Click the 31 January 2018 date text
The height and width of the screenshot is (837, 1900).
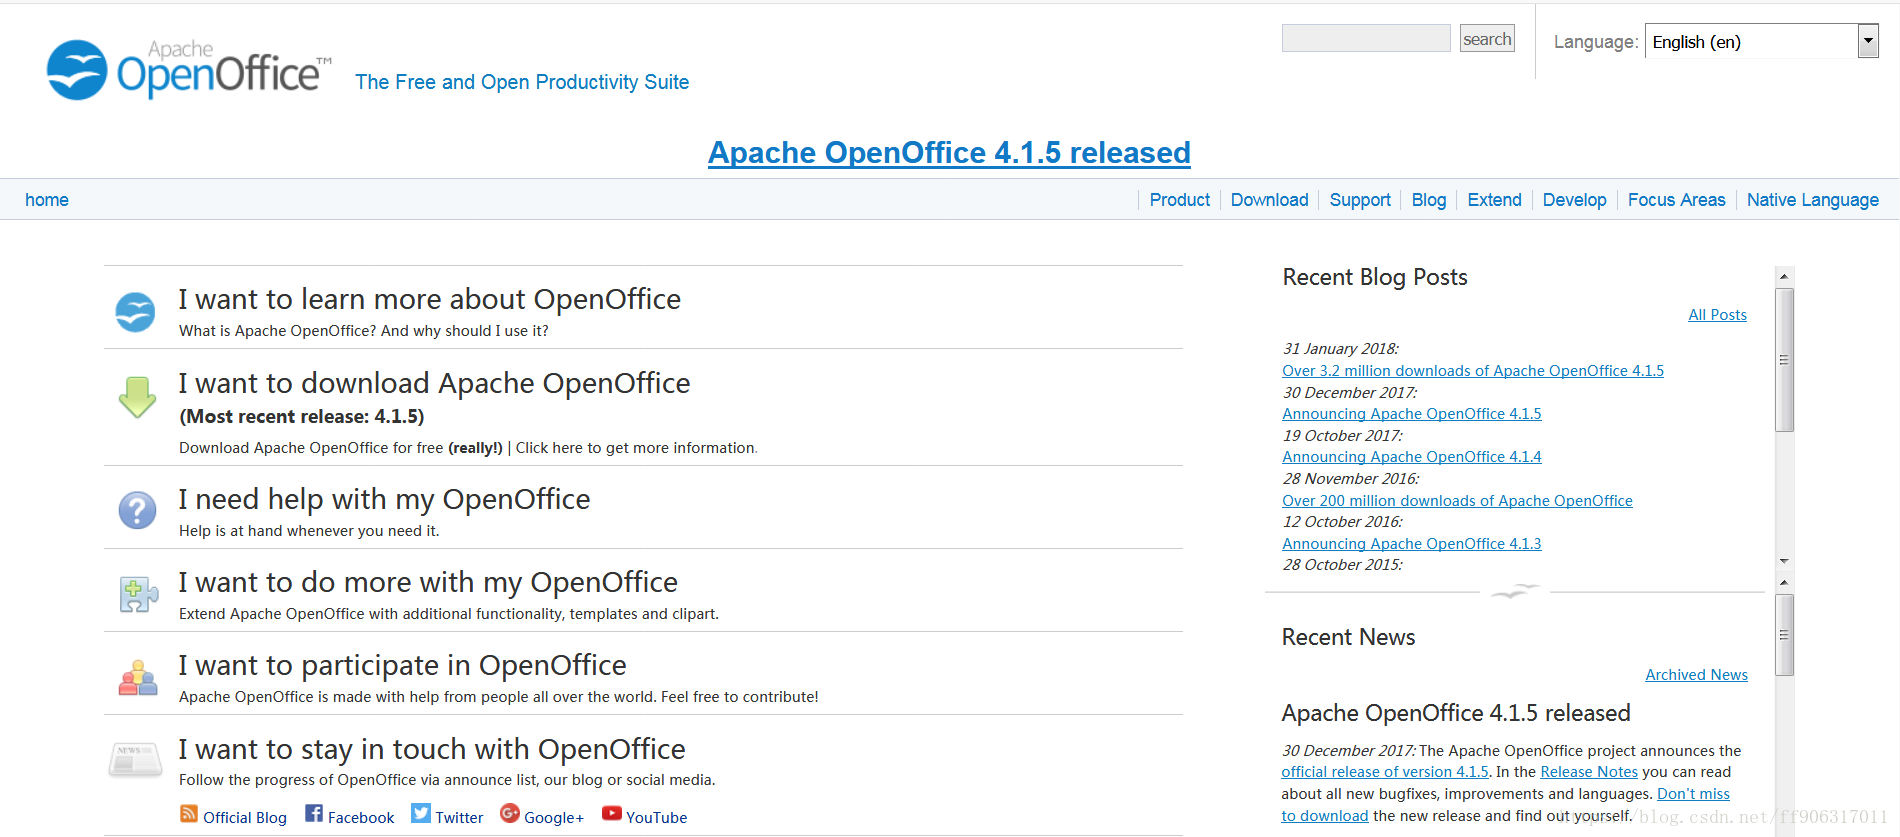tap(1340, 349)
